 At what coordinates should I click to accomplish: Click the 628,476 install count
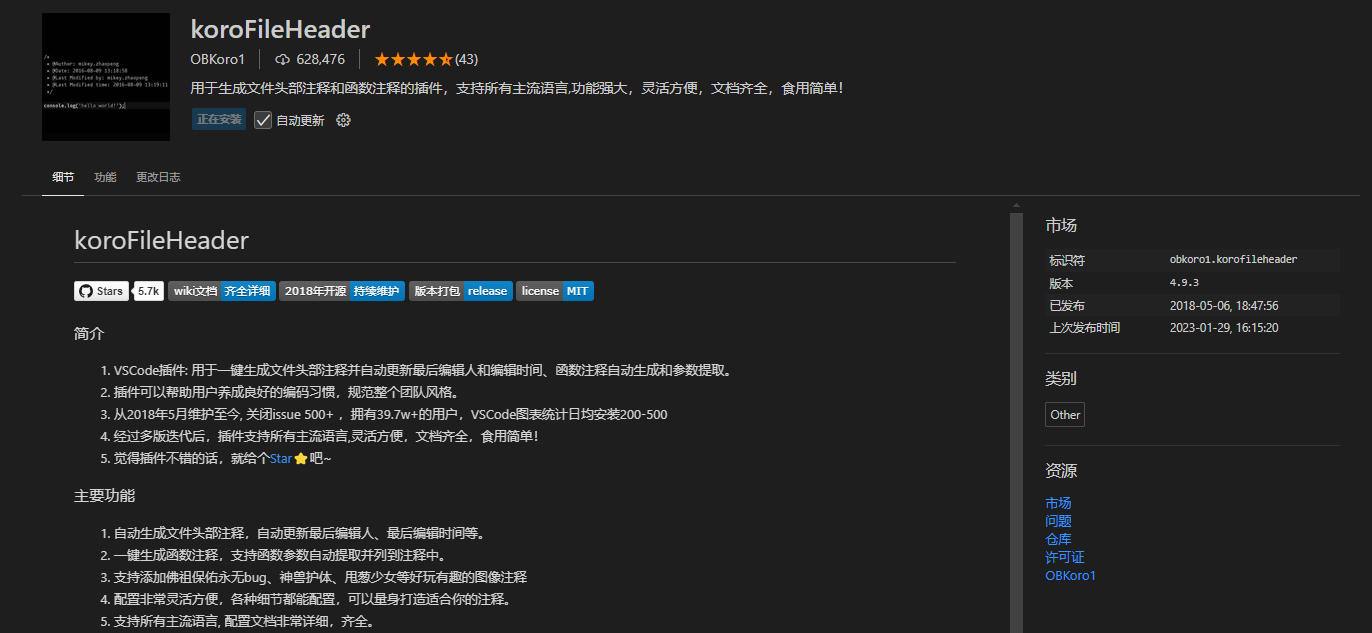(321, 59)
